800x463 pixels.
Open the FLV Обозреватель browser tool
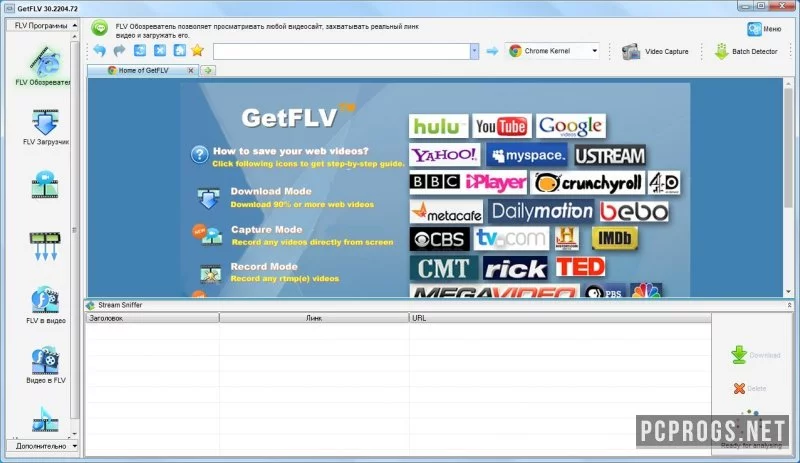click(x=44, y=66)
